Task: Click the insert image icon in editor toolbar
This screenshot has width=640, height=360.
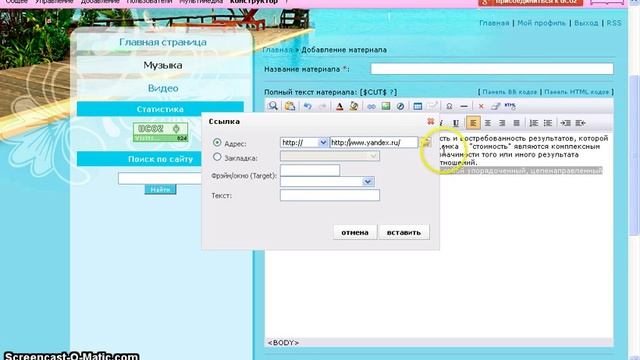Action: click(386, 106)
